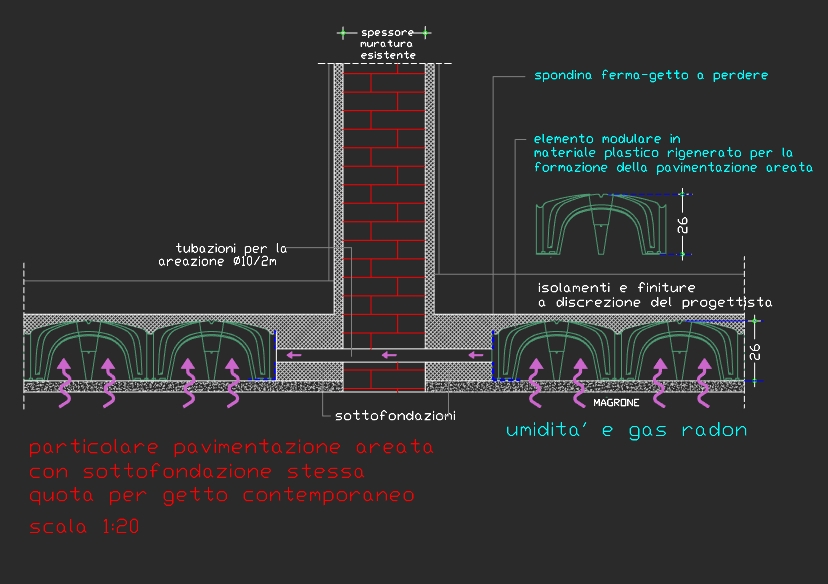Select the 'isolamenti e finiture' annotation
The image size is (828, 584).
[x=616, y=286]
